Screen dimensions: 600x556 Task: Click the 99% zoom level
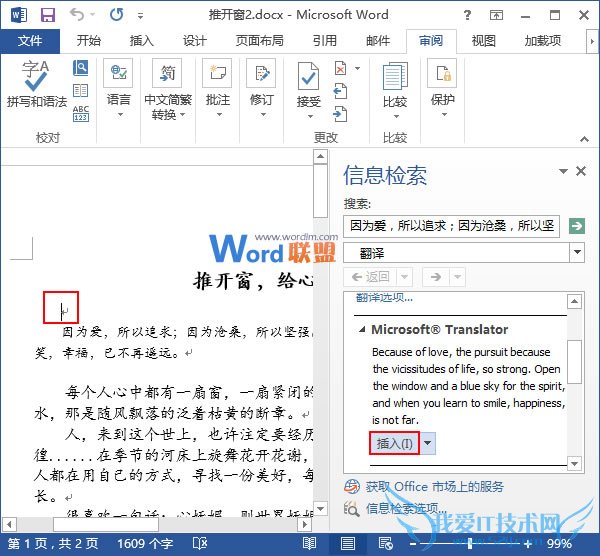tap(559, 543)
